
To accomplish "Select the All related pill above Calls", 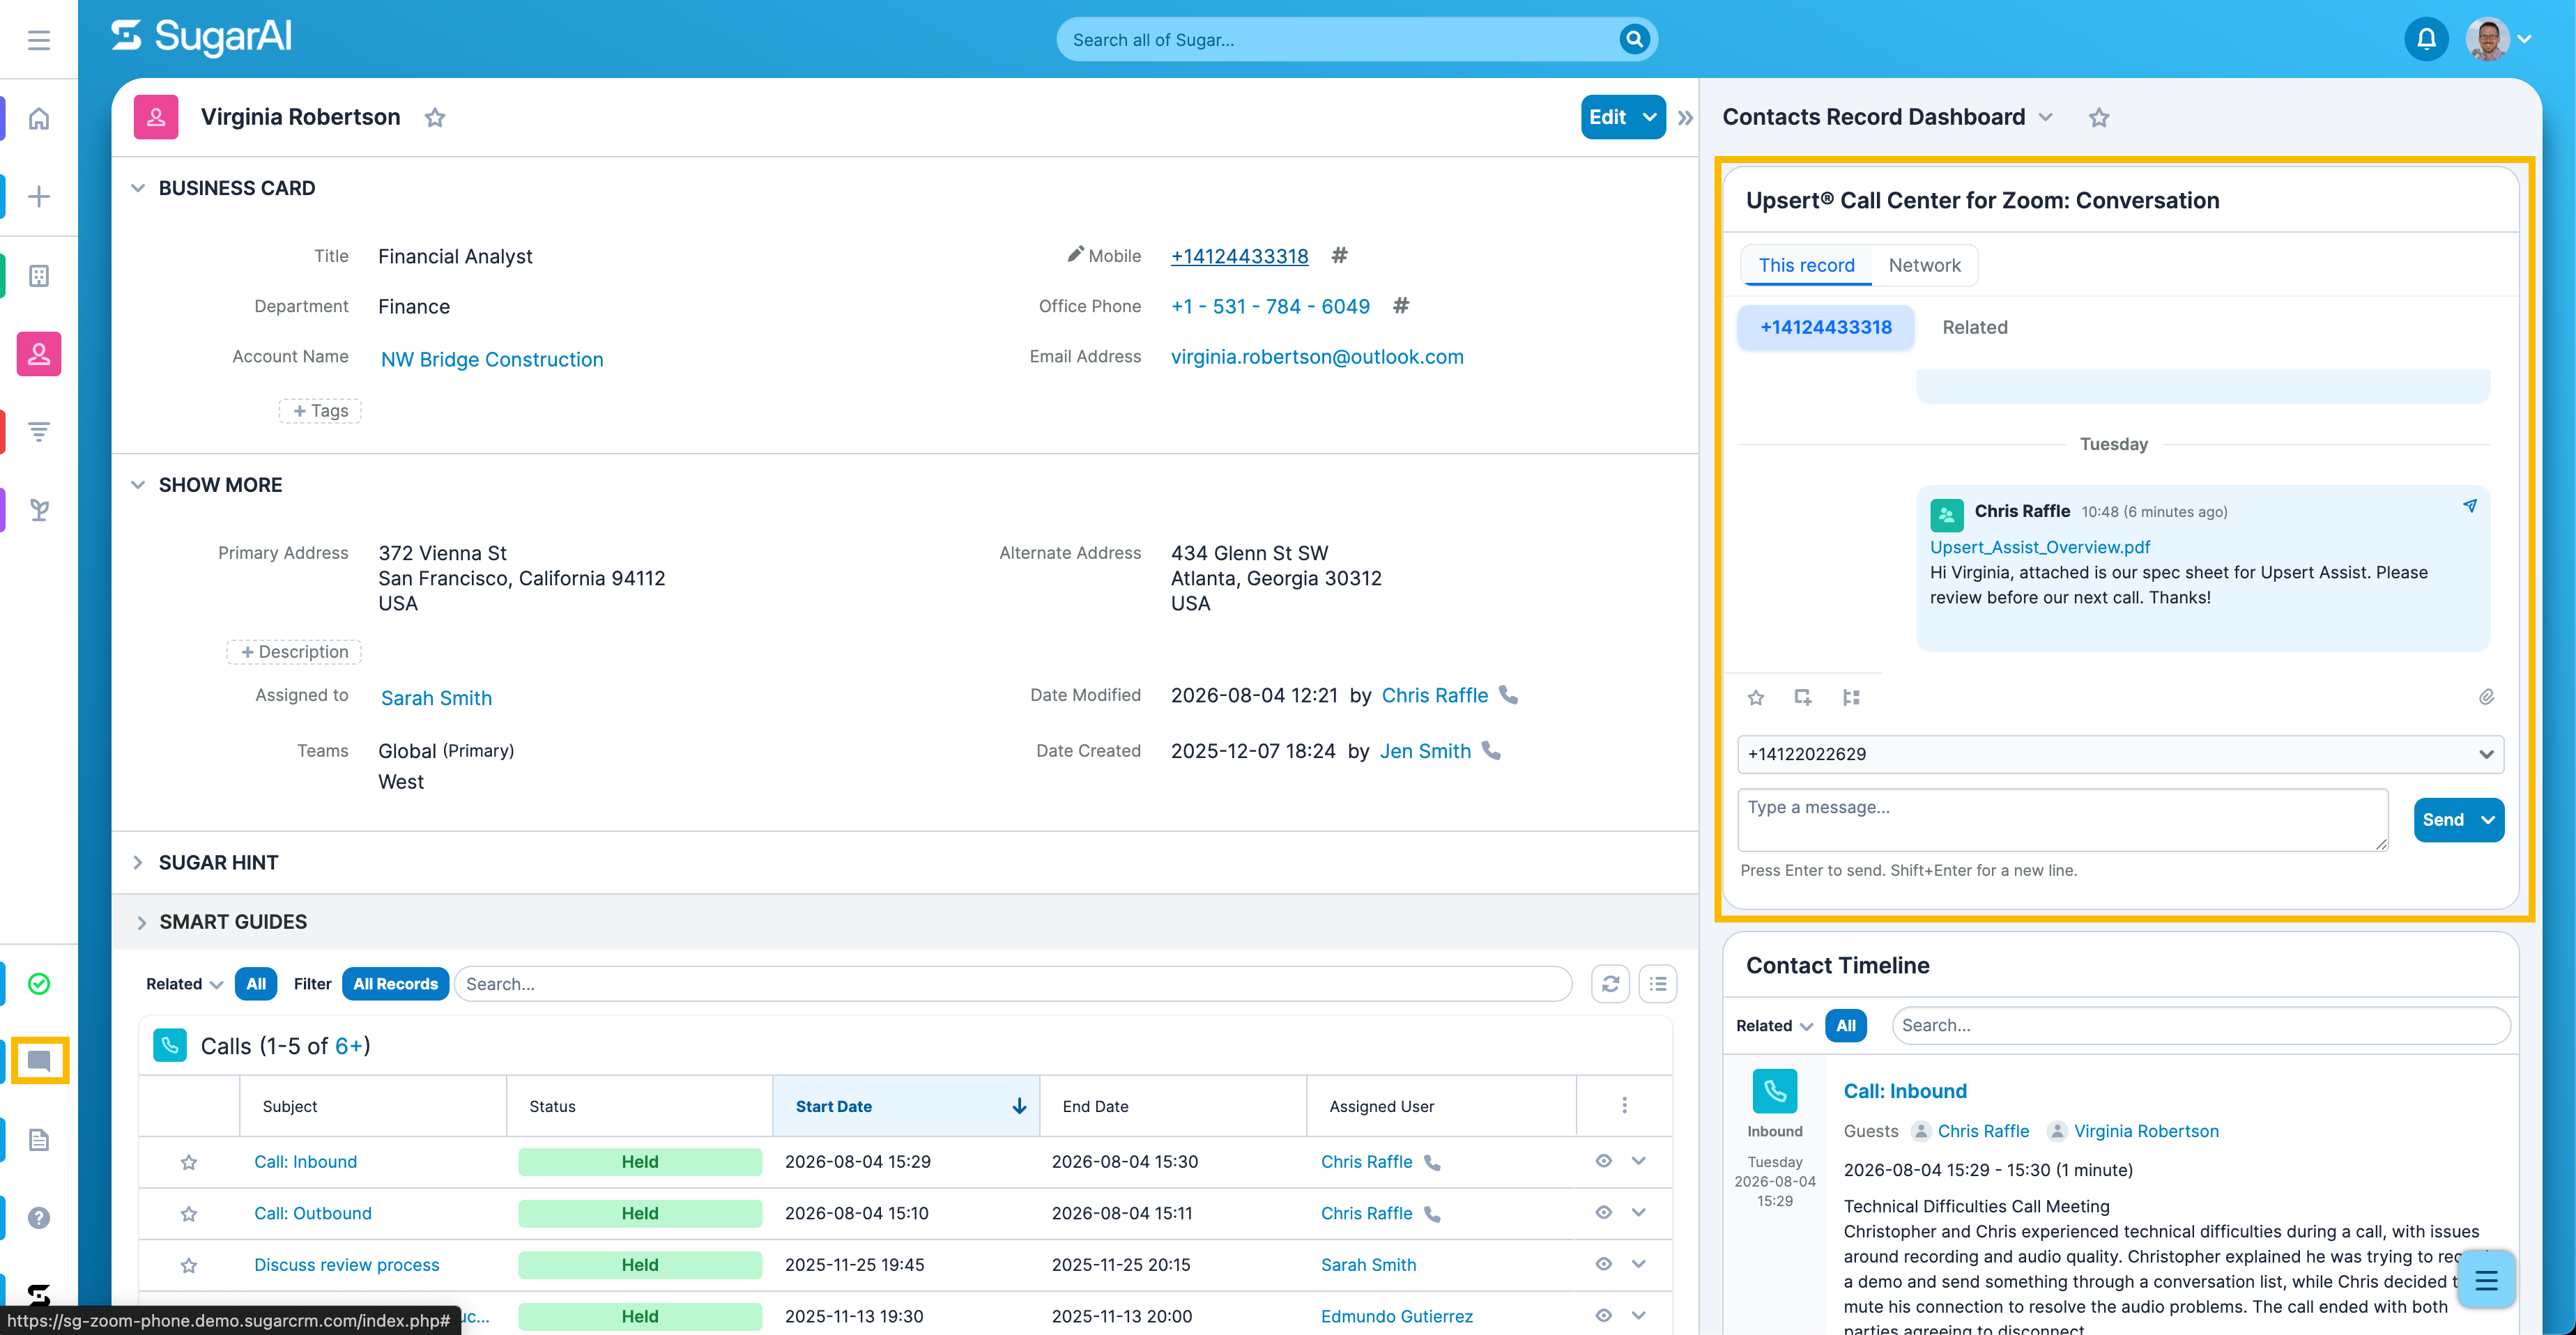I will (256, 984).
